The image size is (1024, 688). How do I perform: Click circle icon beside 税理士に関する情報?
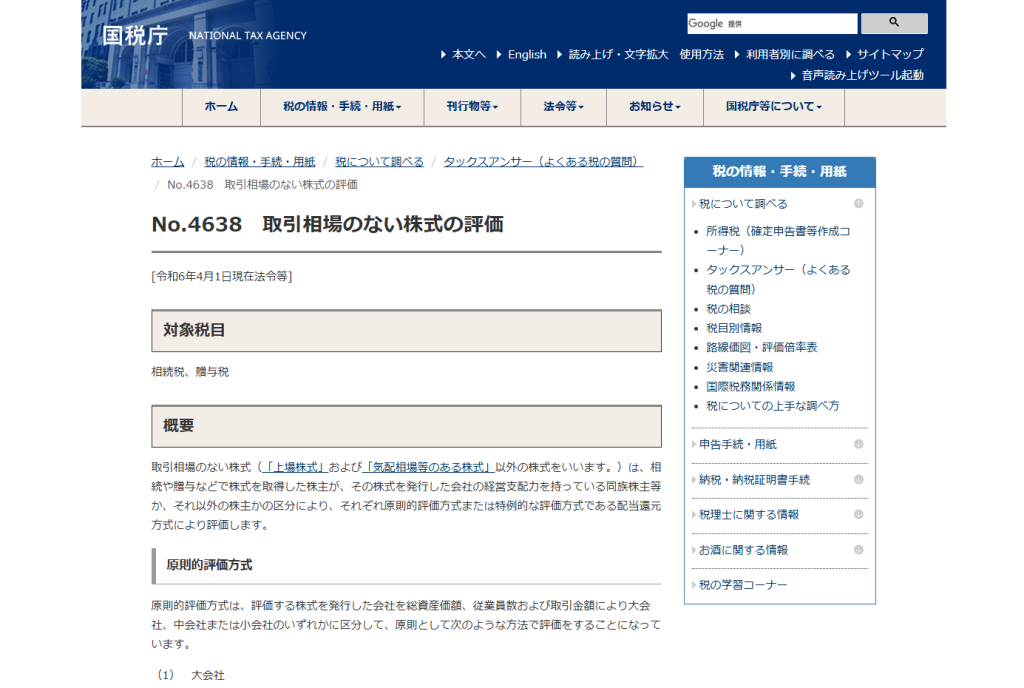(858, 514)
